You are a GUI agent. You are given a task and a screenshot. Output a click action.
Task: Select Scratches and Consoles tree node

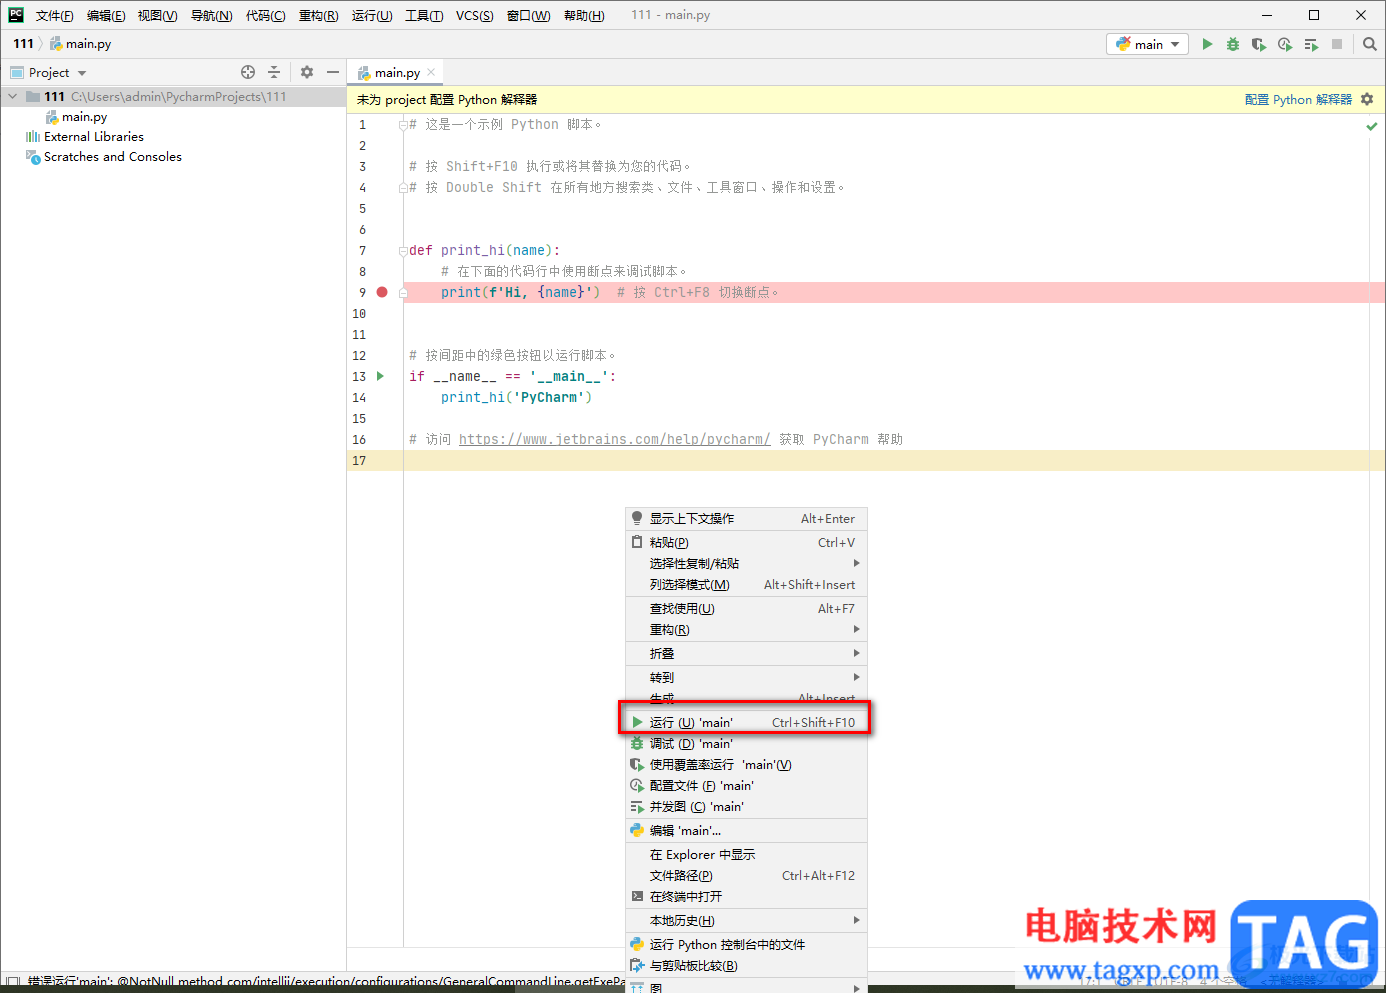(x=112, y=157)
